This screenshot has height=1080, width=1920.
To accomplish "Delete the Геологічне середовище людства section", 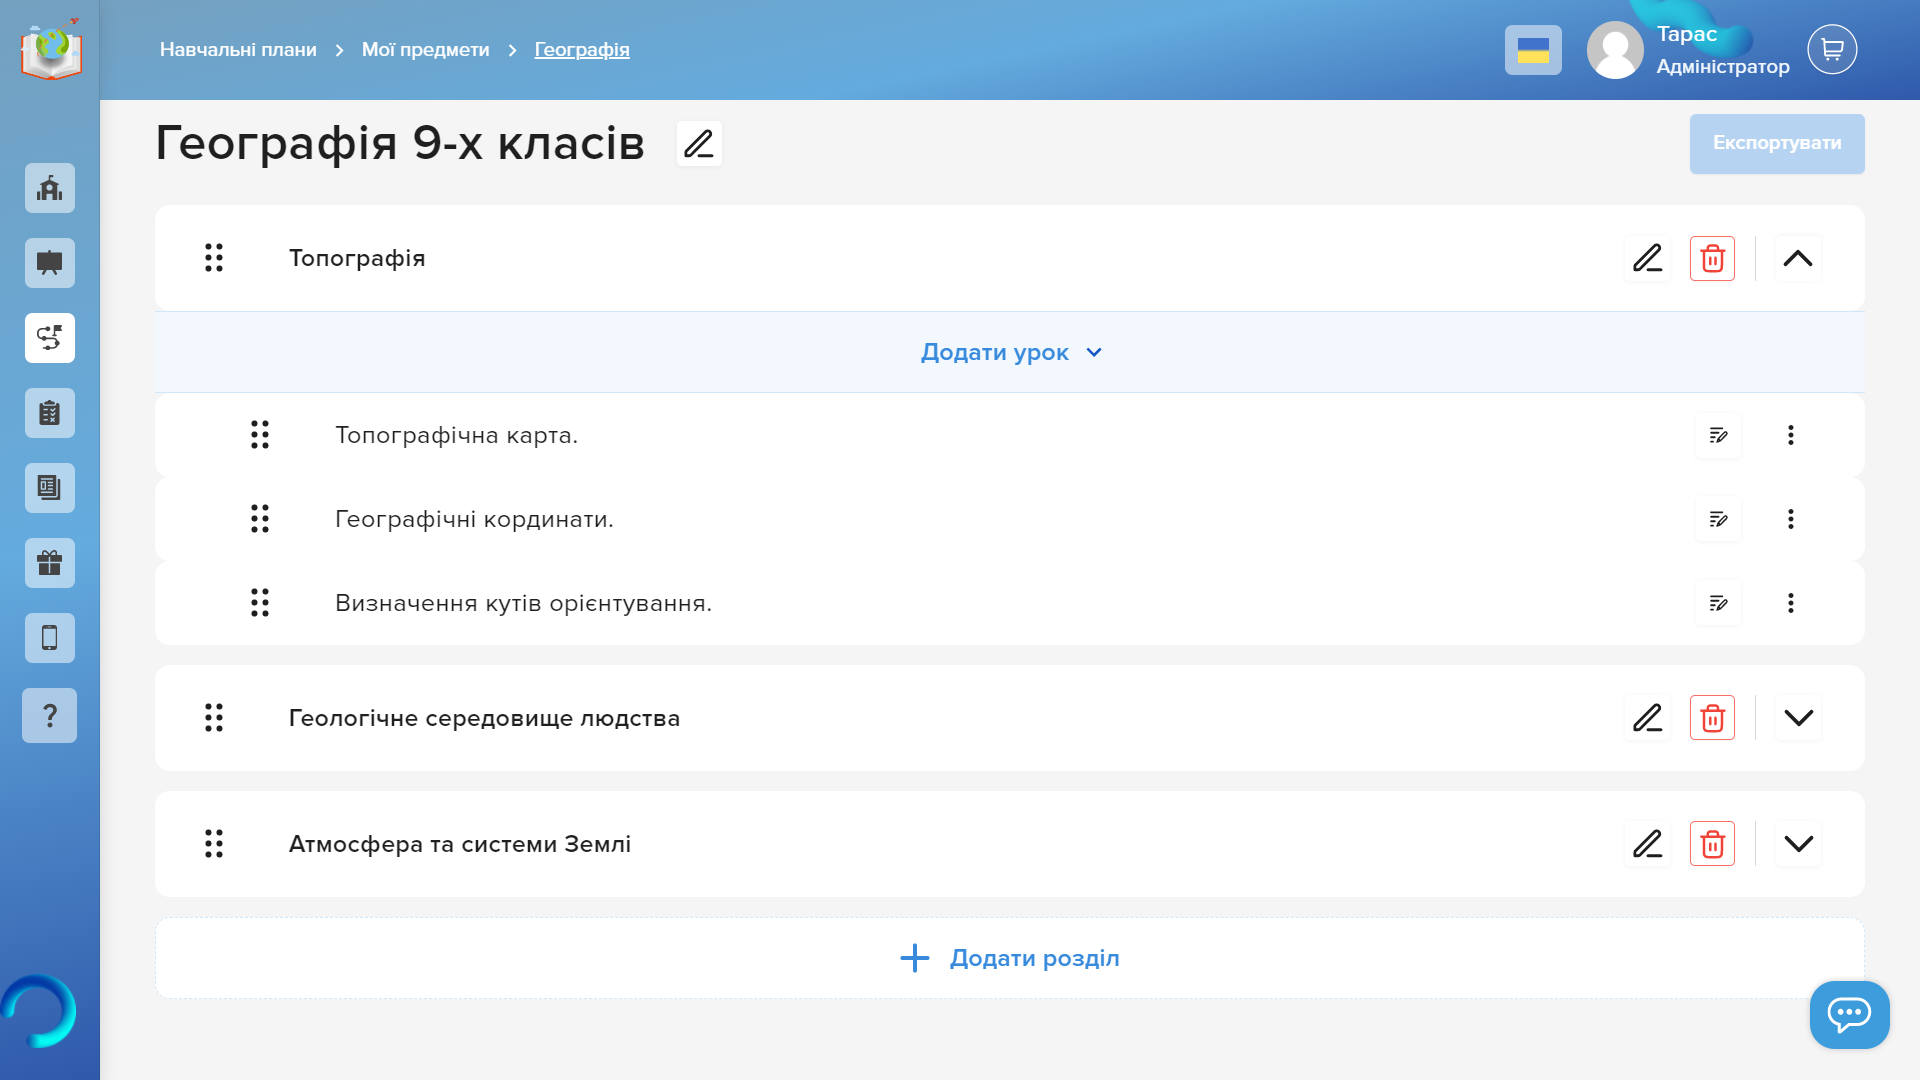I will 1712,718.
